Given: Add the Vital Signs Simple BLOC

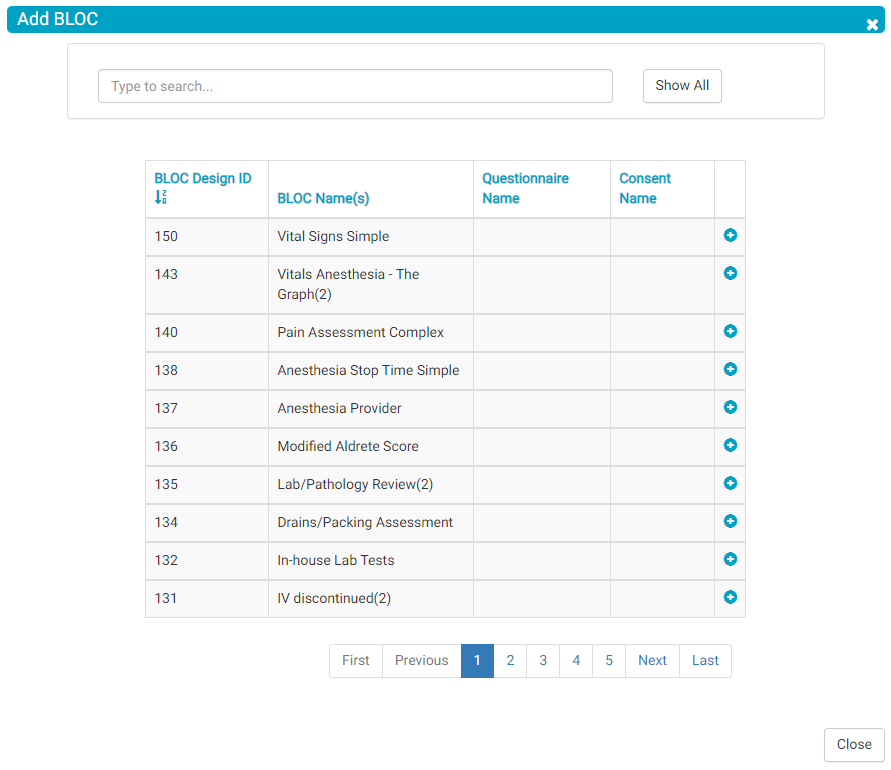Looking at the screenshot, I should coord(730,235).
